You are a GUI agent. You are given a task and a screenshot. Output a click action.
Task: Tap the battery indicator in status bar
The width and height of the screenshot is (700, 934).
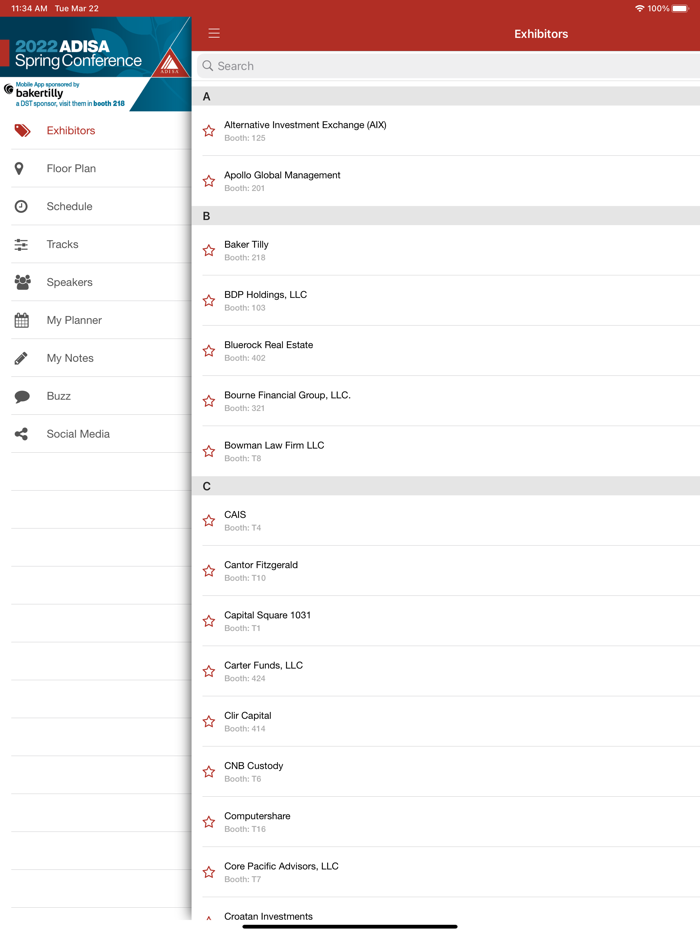pos(680,8)
